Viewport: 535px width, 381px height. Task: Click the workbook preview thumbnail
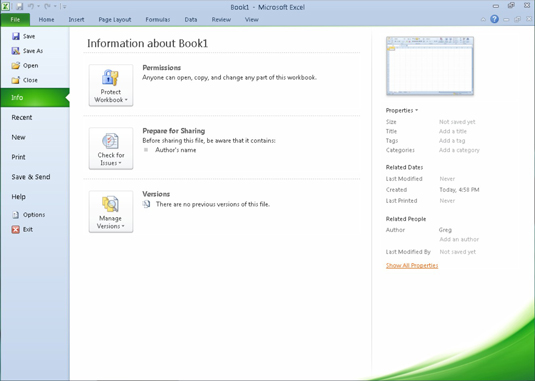click(430, 65)
